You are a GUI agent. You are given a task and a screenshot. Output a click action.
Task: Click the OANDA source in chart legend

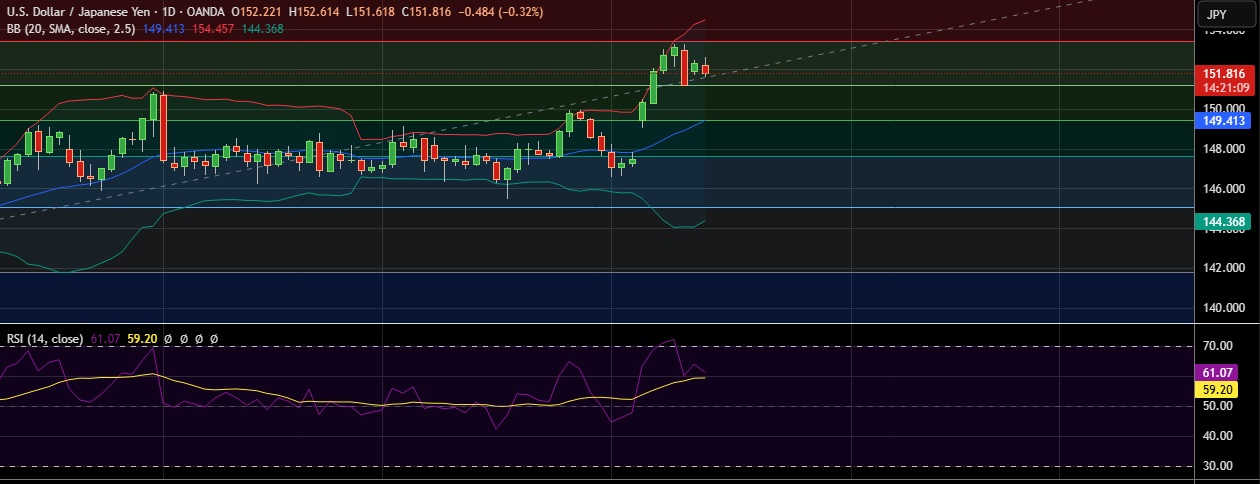click(x=207, y=12)
